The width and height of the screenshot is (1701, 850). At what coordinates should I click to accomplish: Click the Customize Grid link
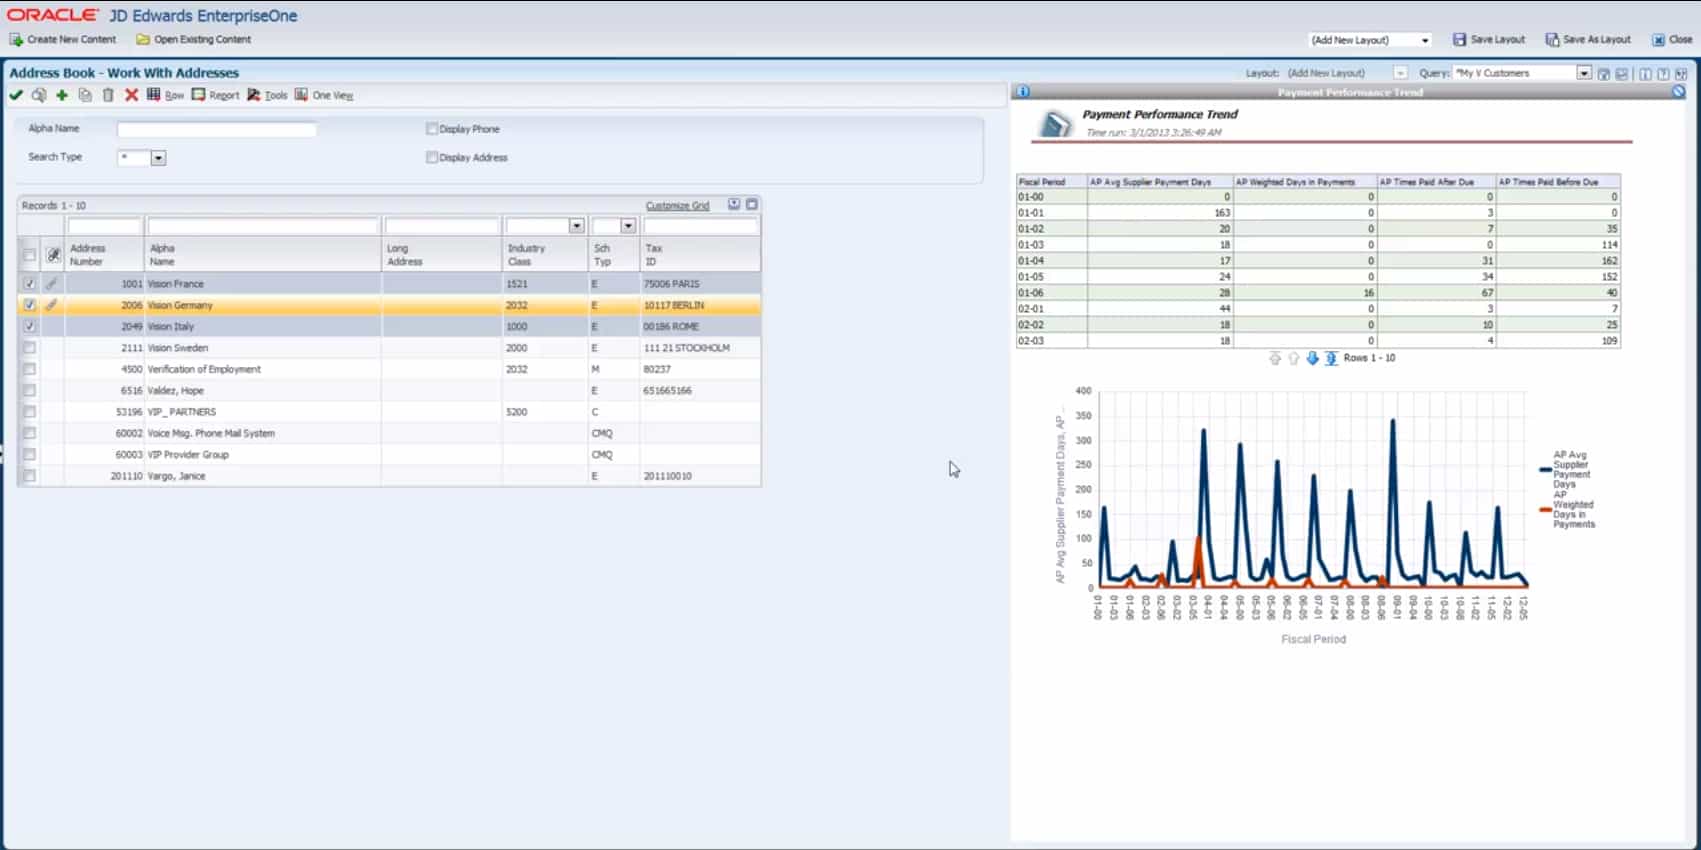point(677,205)
